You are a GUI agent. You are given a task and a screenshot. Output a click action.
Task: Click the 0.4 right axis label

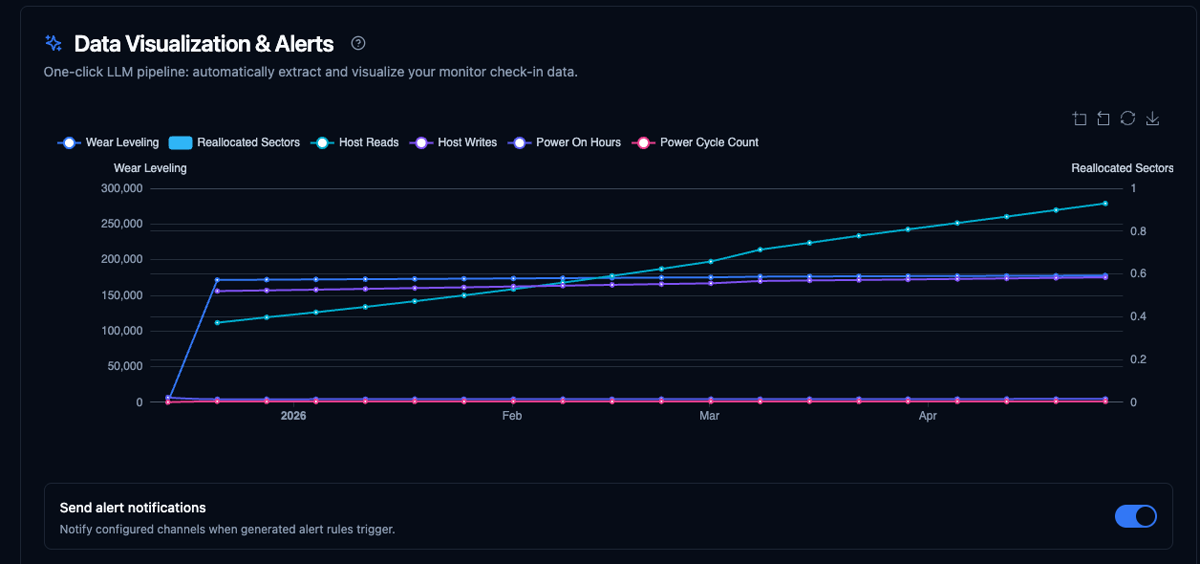click(1138, 317)
